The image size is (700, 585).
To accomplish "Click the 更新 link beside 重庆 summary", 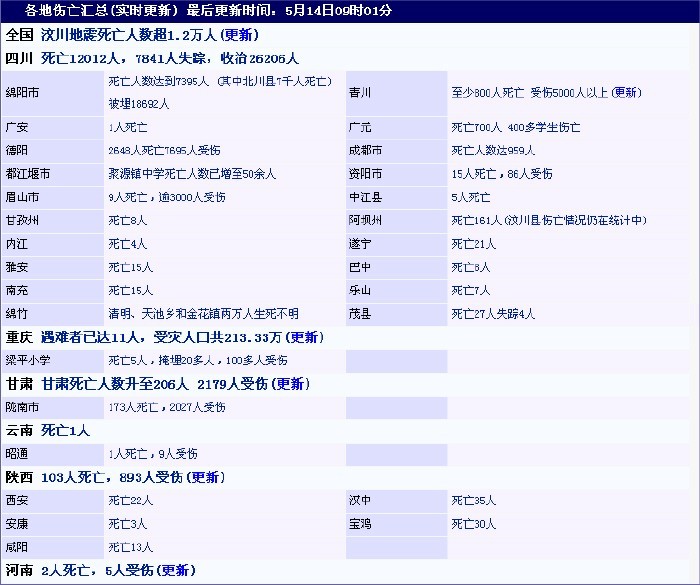I will pos(304,337).
